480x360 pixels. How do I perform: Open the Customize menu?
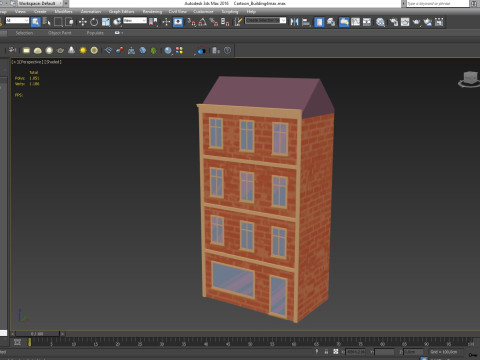tap(203, 12)
